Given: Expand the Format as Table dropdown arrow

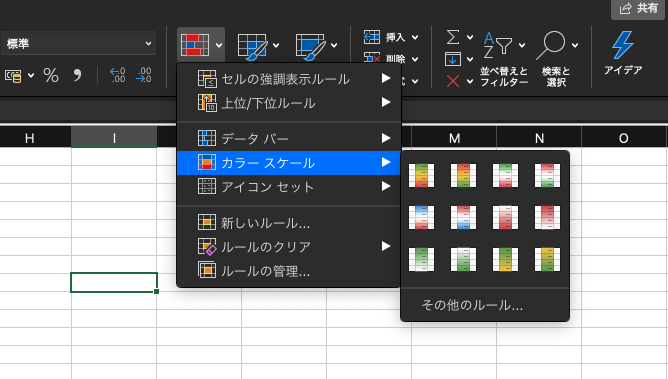Looking at the screenshot, I should [x=276, y=45].
